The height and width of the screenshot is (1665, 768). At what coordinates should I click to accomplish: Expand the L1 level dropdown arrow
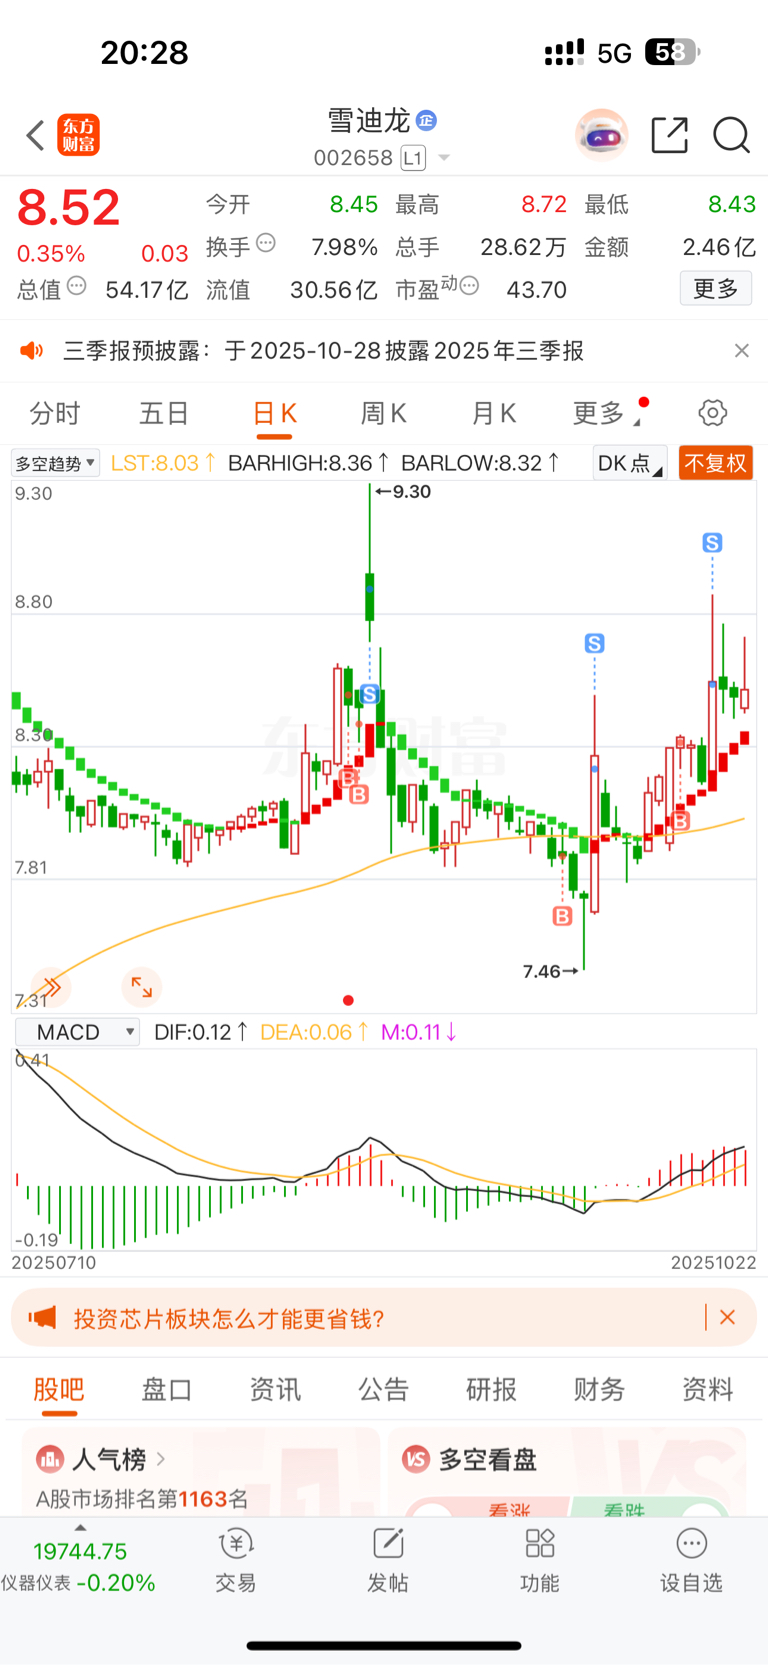(444, 158)
